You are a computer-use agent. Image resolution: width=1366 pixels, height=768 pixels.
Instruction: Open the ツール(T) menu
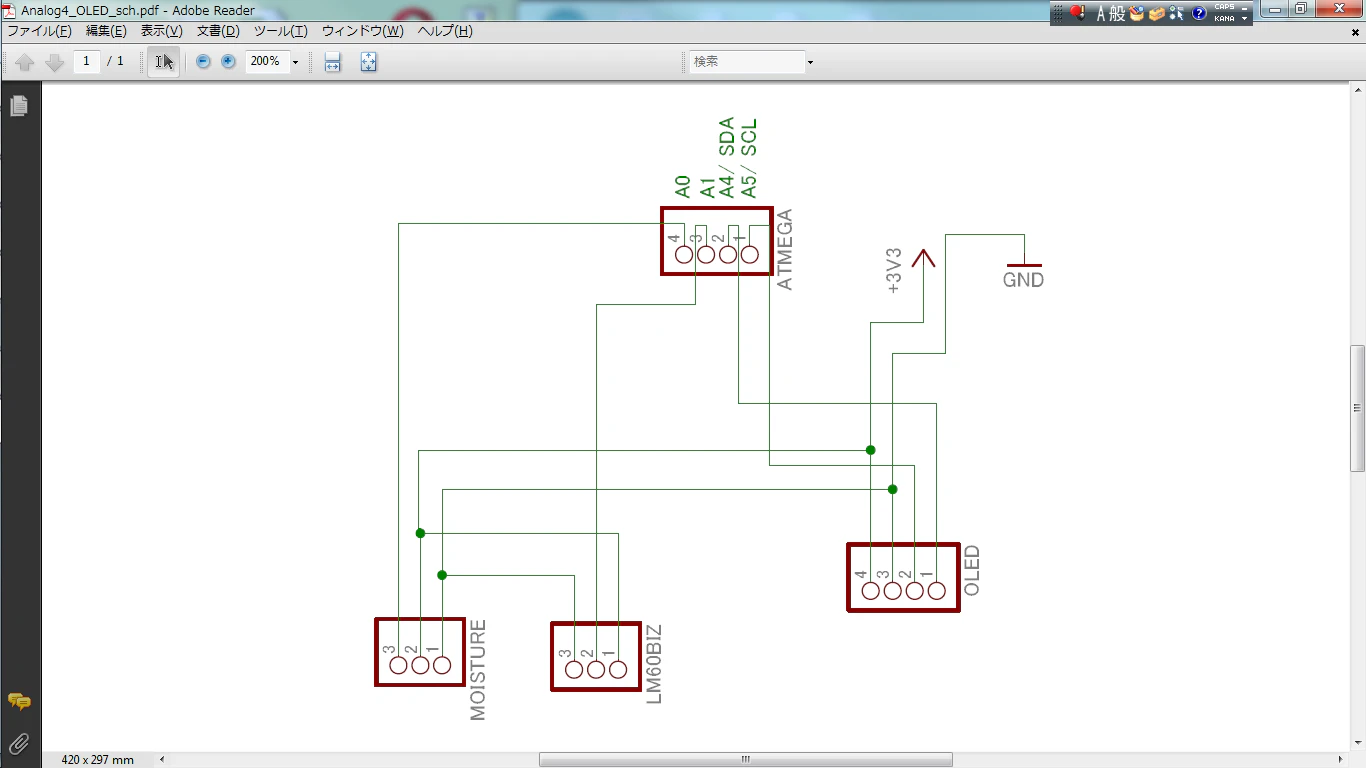point(280,31)
